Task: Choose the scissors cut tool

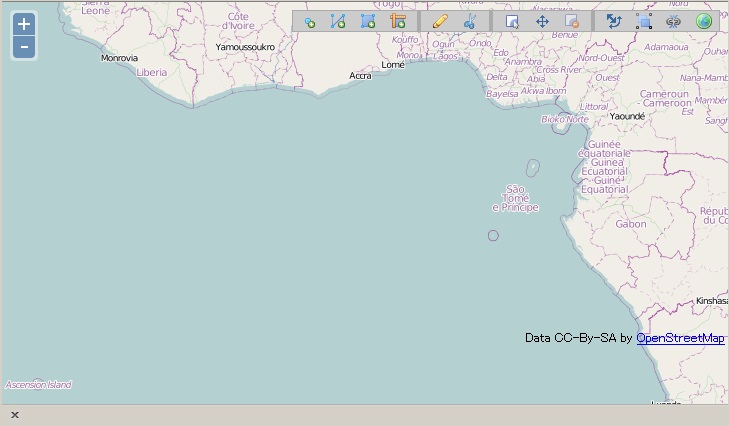Action: tap(469, 22)
